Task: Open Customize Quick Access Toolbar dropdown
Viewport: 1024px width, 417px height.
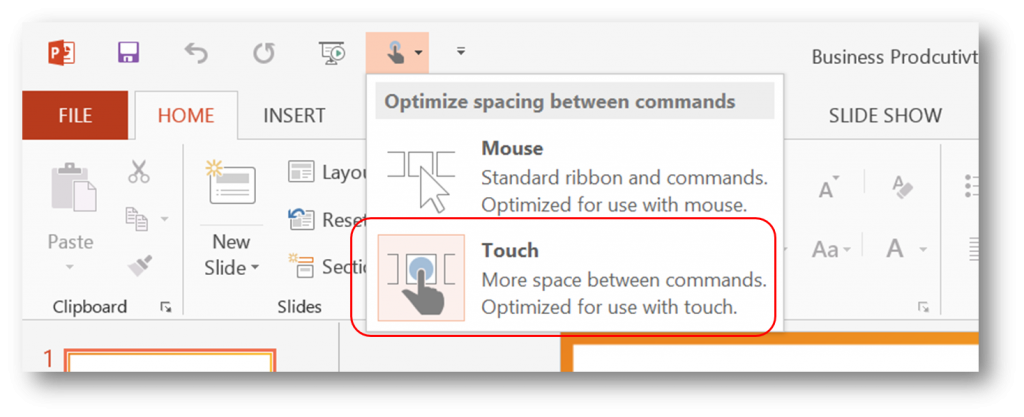Action: 460,51
